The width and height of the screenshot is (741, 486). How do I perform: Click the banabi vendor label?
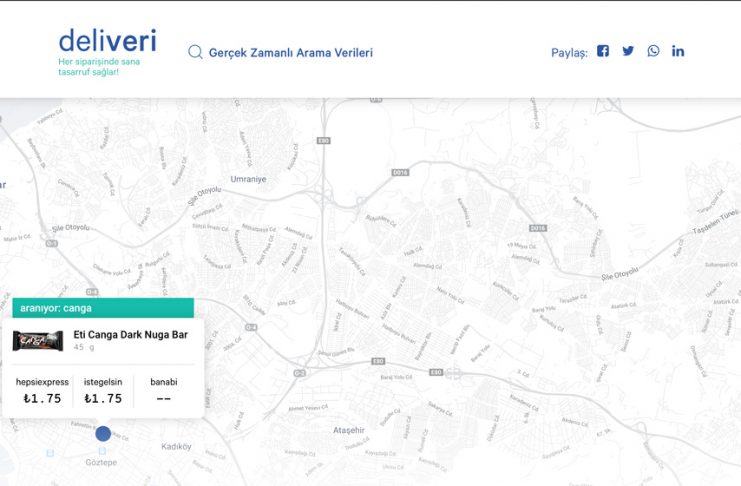point(164,382)
